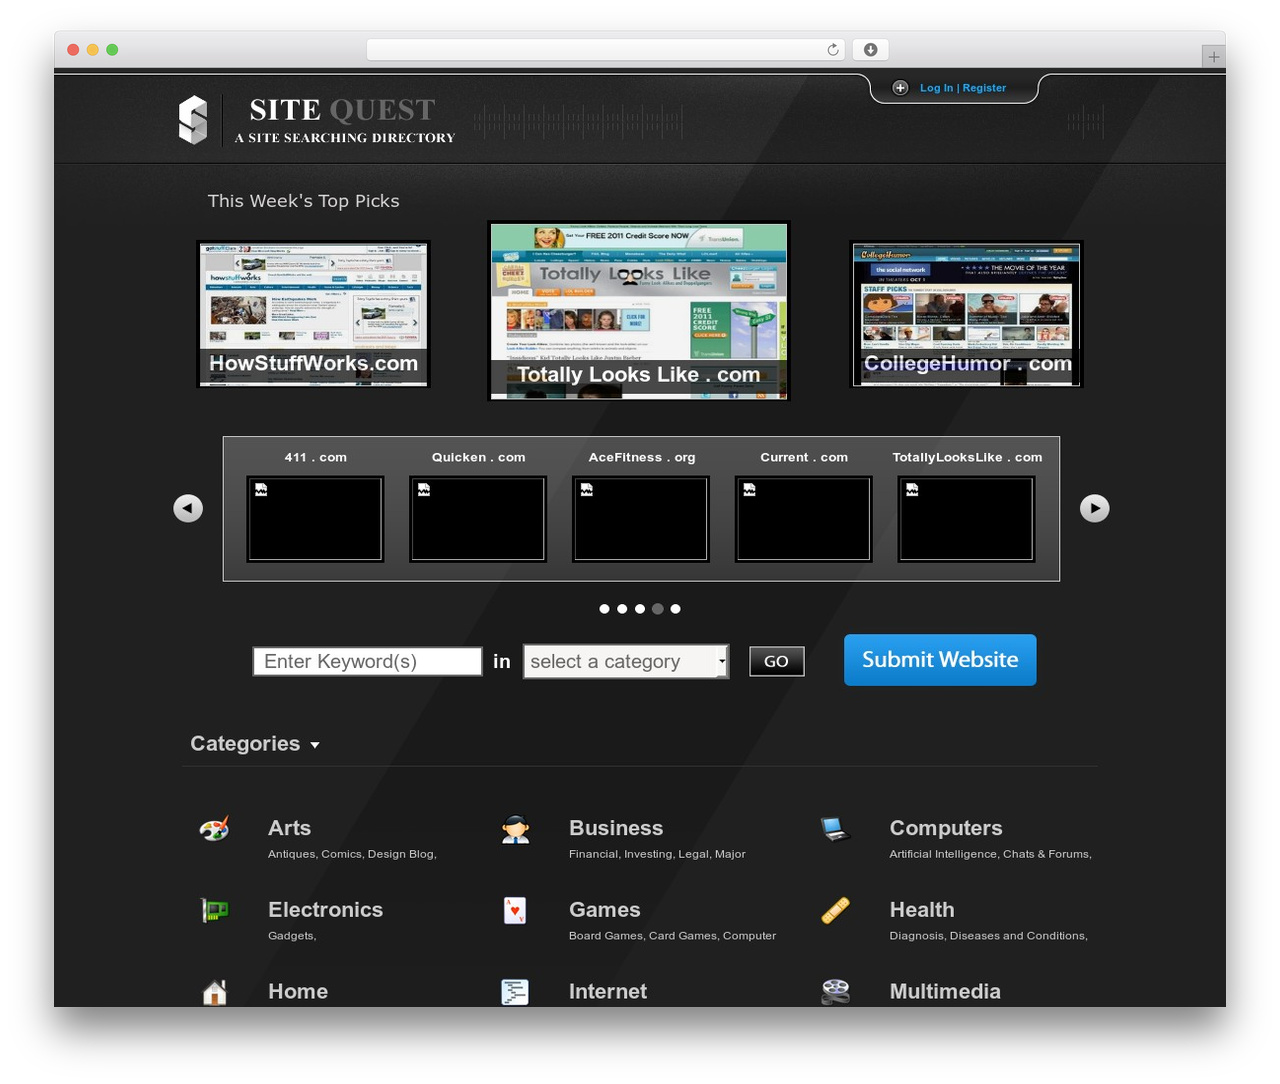Click the Submit Website button
Screen dimensions: 1280x1084
click(x=940, y=660)
